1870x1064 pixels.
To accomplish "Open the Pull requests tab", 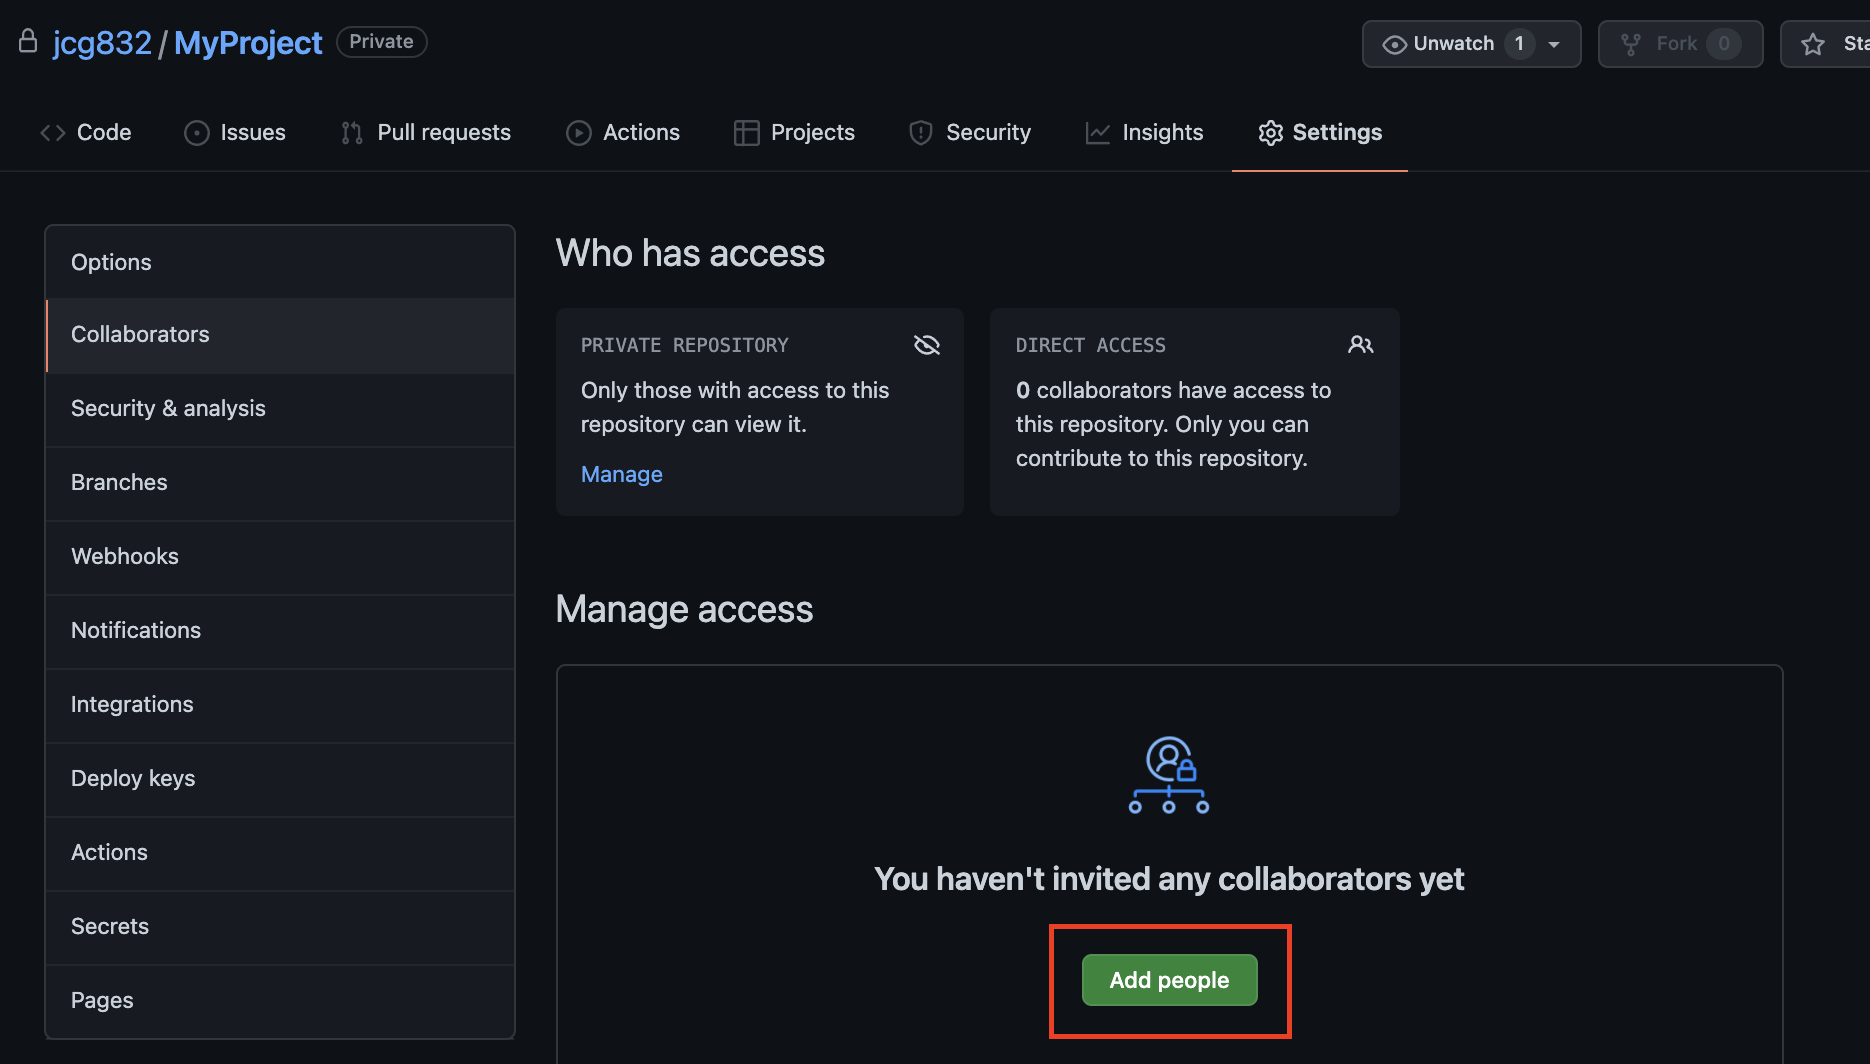I will click(425, 132).
